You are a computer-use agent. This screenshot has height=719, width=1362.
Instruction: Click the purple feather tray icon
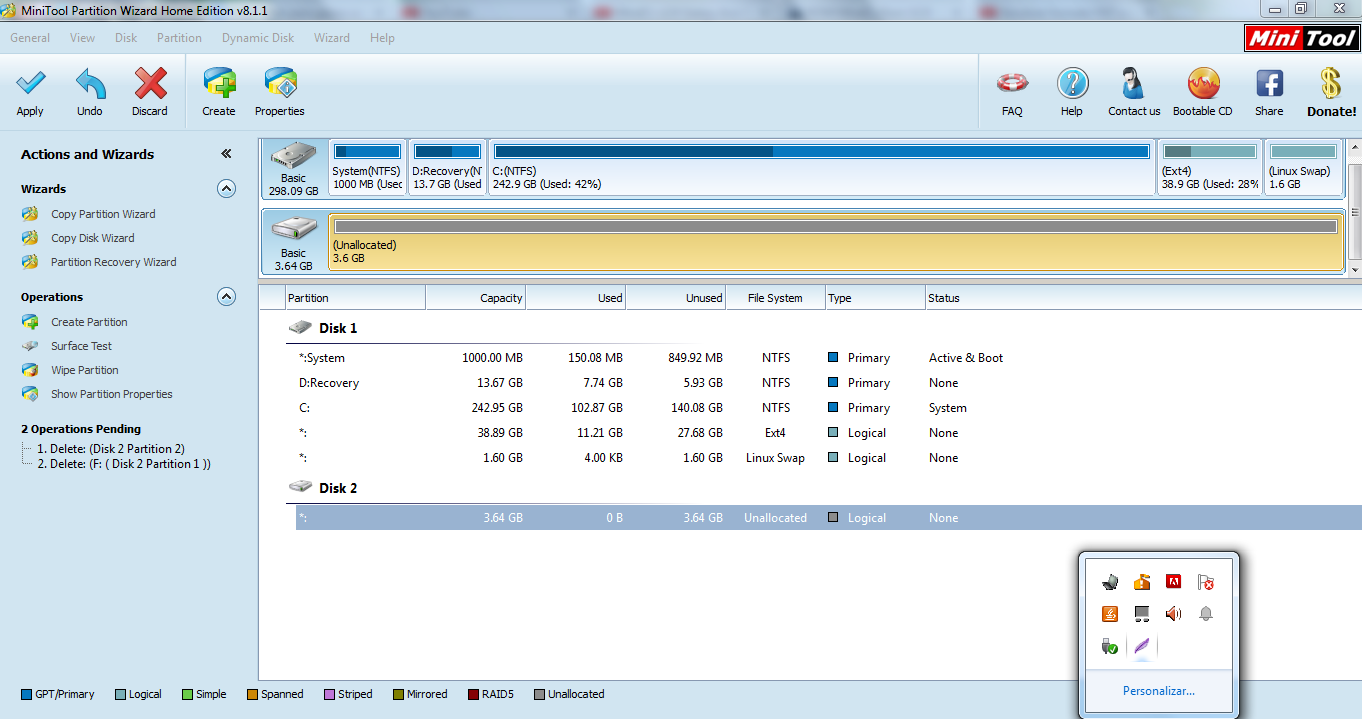[x=1142, y=646]
